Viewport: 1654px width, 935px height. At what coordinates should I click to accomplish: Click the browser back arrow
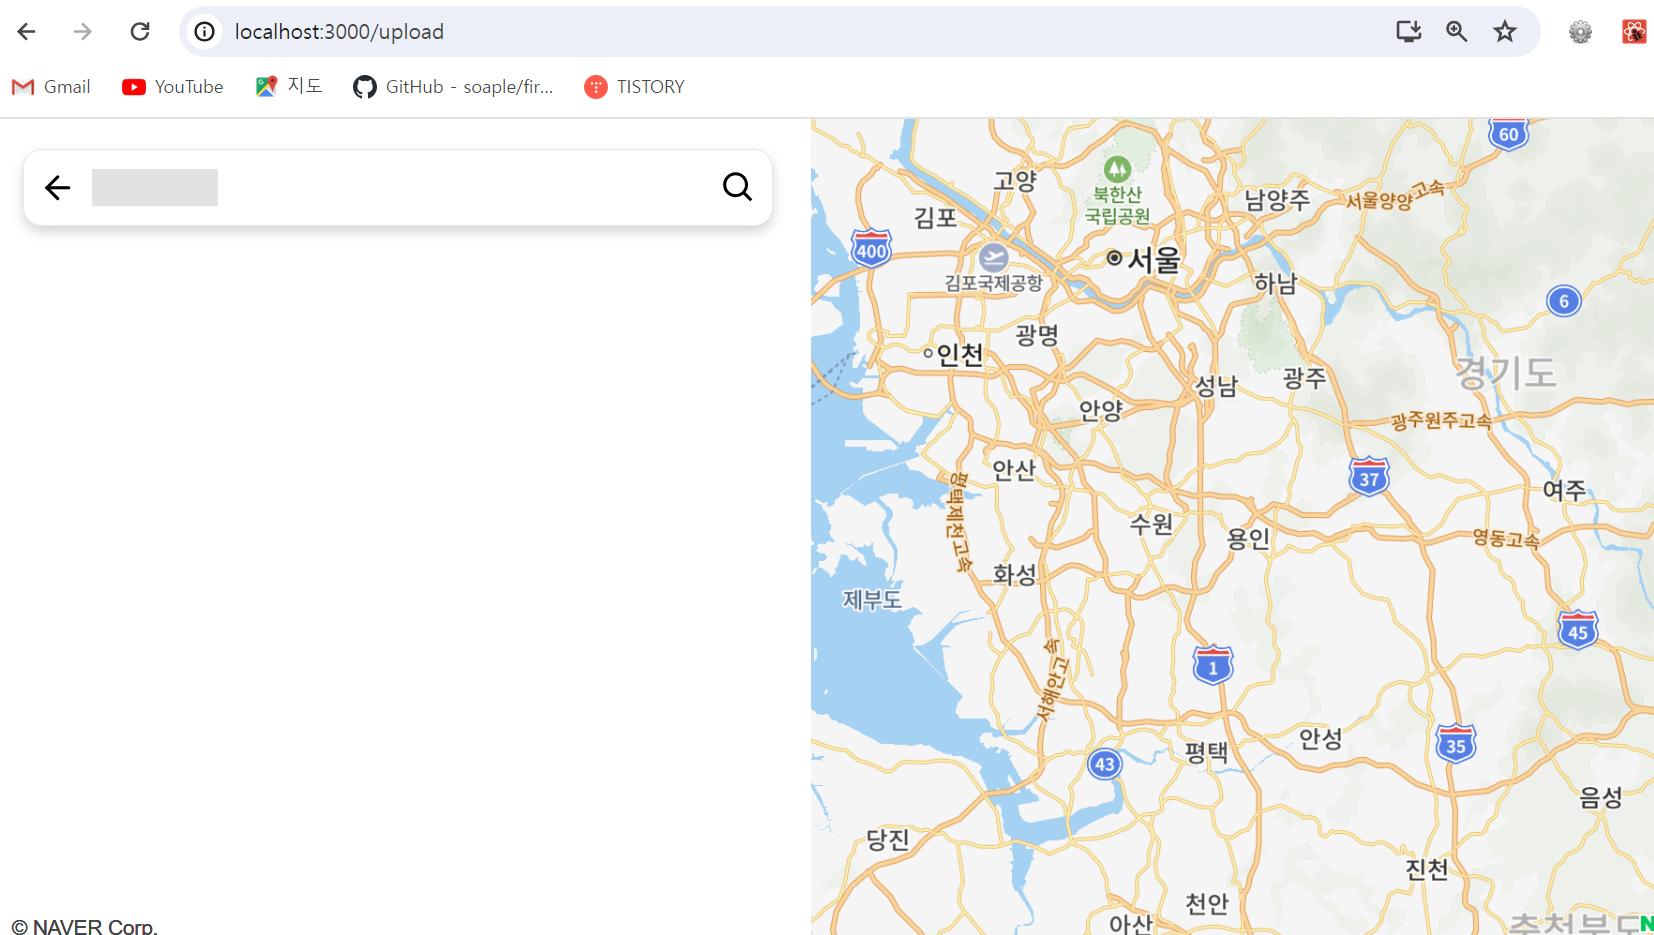click(x=27, y=32)
